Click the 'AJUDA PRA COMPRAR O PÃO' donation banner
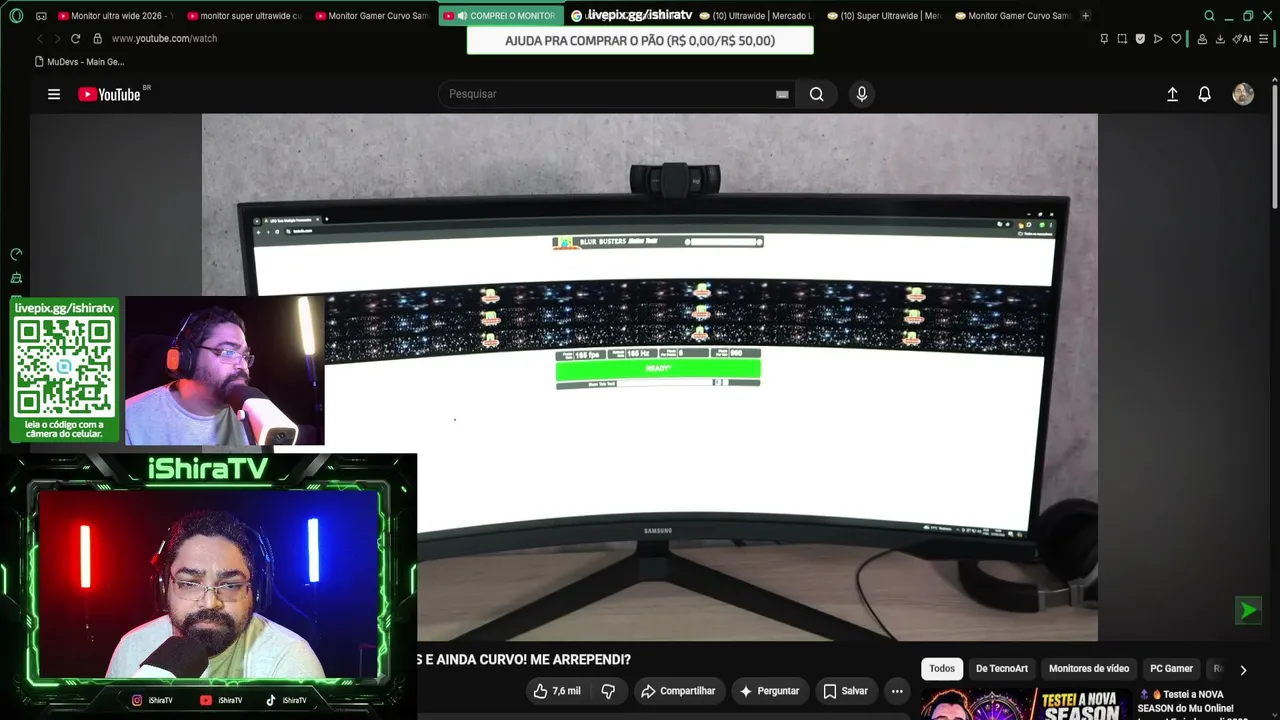1280x720 pixels. [640, 41]
